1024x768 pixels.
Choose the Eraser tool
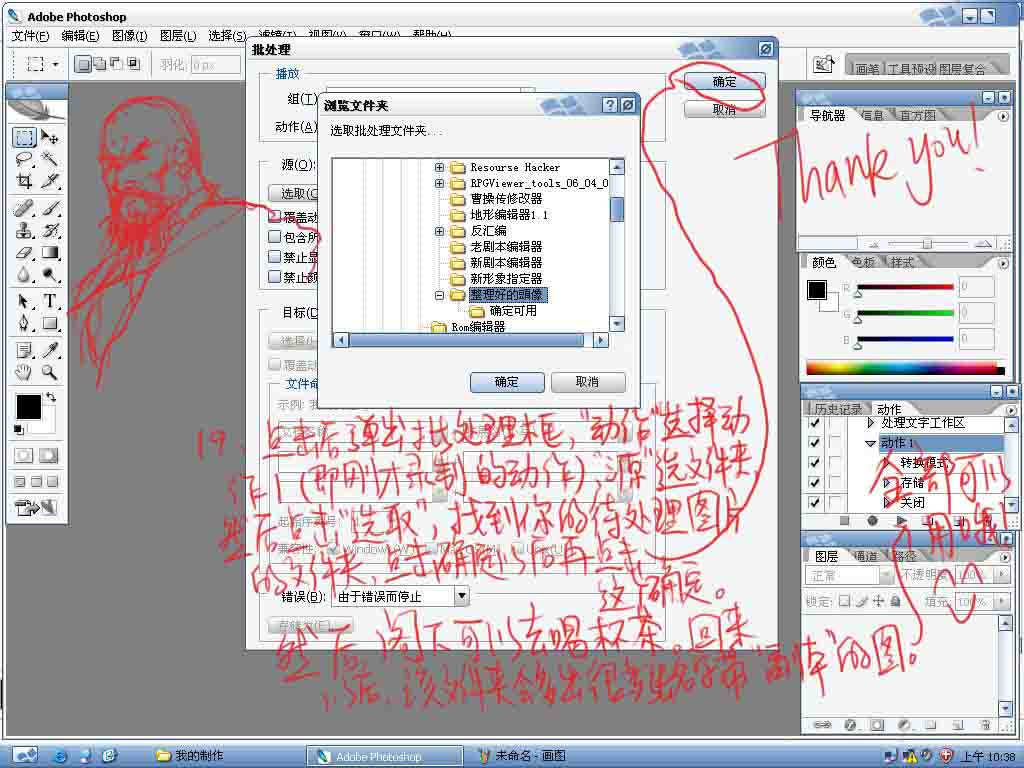24,253
